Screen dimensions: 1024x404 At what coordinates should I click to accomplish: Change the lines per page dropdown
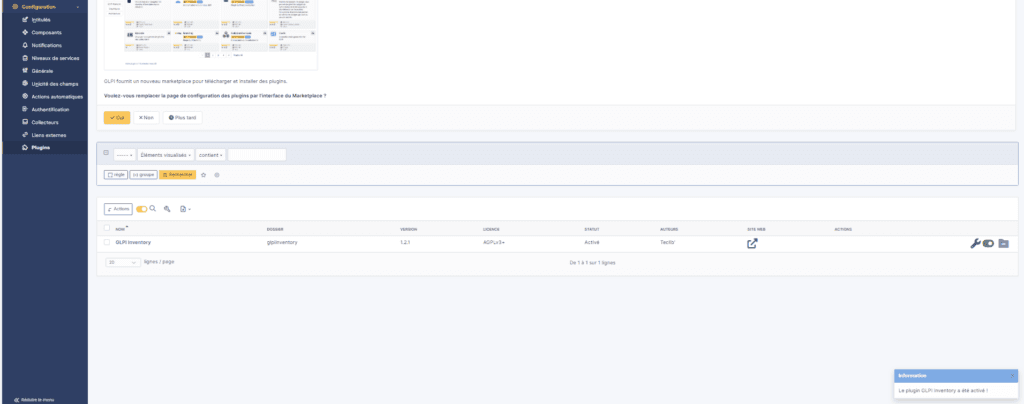pyautogui.click(x=122, y=262)
